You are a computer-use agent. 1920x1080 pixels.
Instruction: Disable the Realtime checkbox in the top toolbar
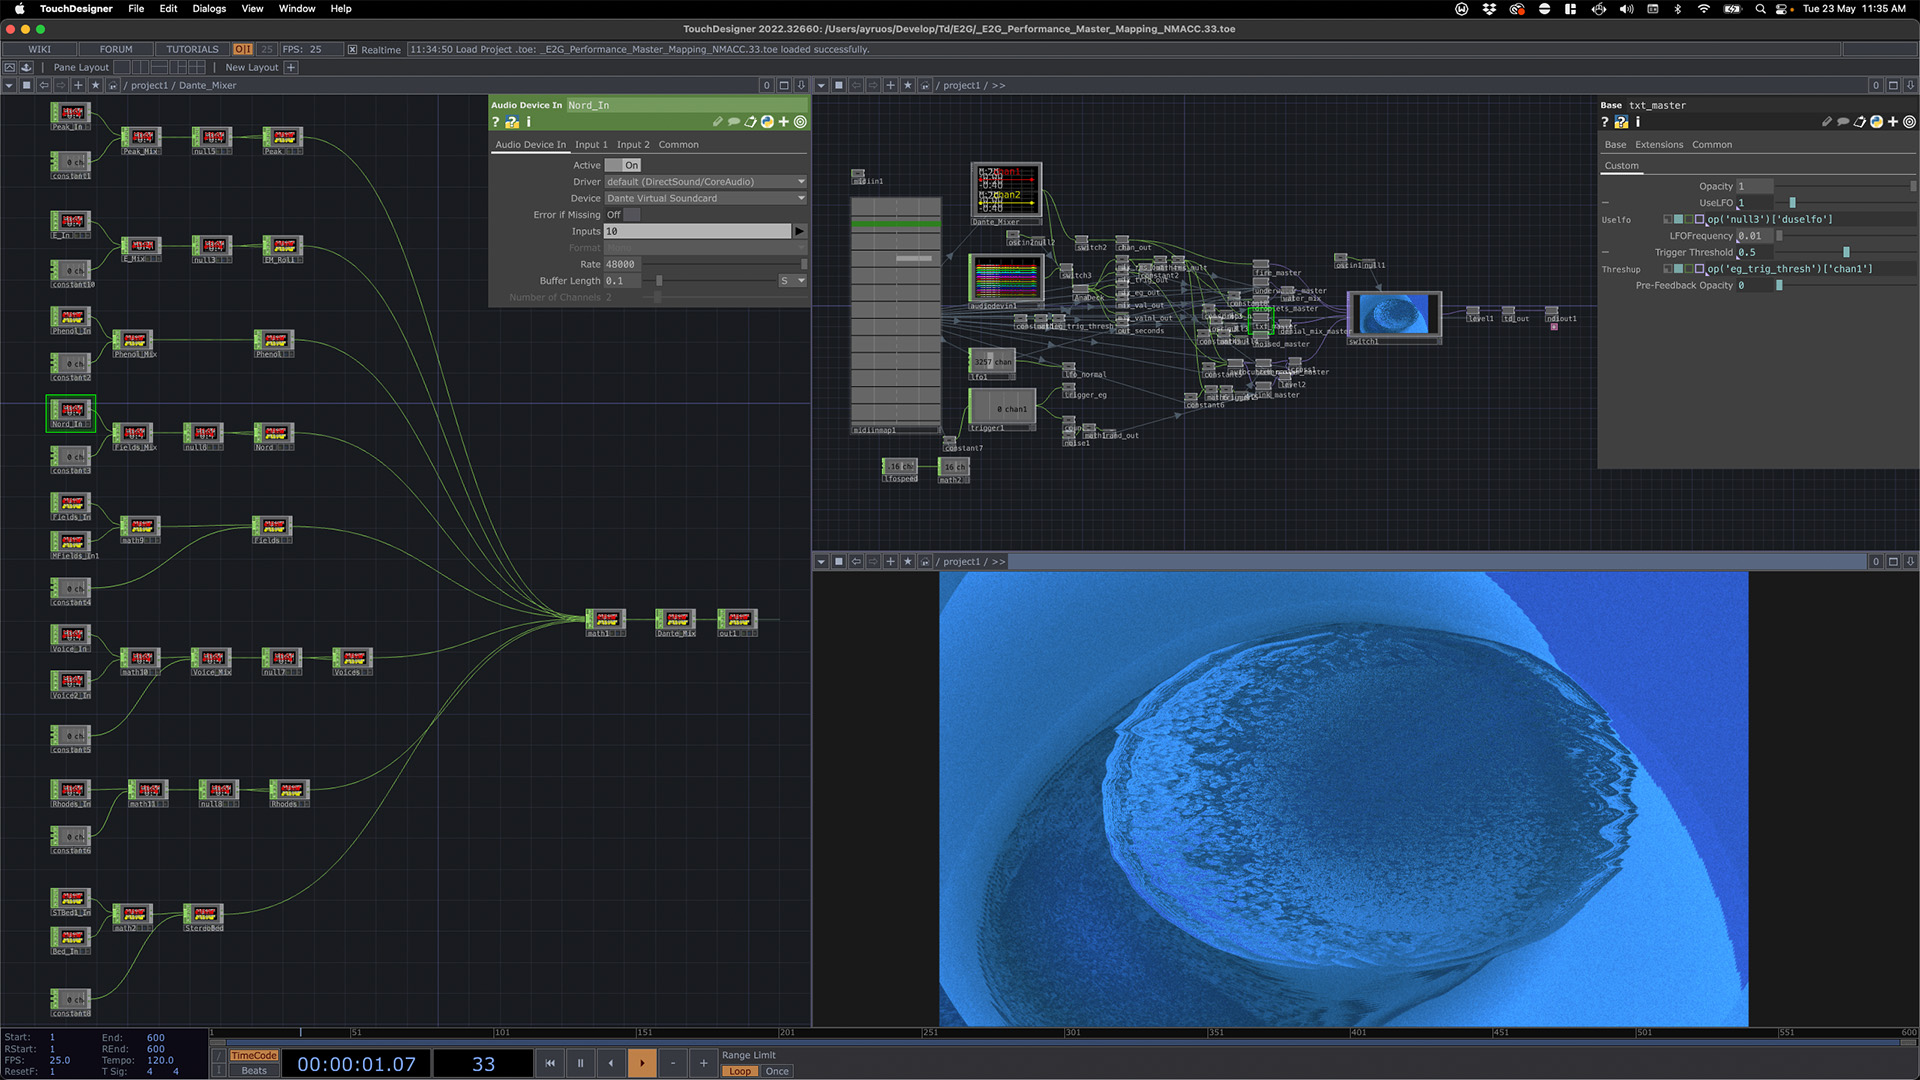pos(353,49)
